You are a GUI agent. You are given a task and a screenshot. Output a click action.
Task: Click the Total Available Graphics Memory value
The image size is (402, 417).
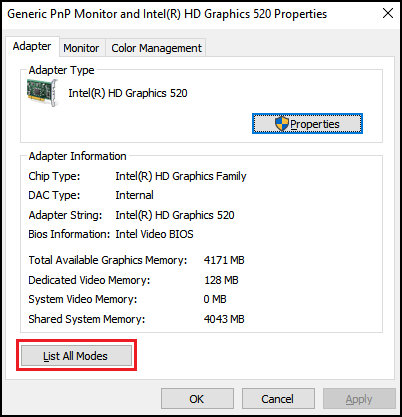[x=224, y=260]
